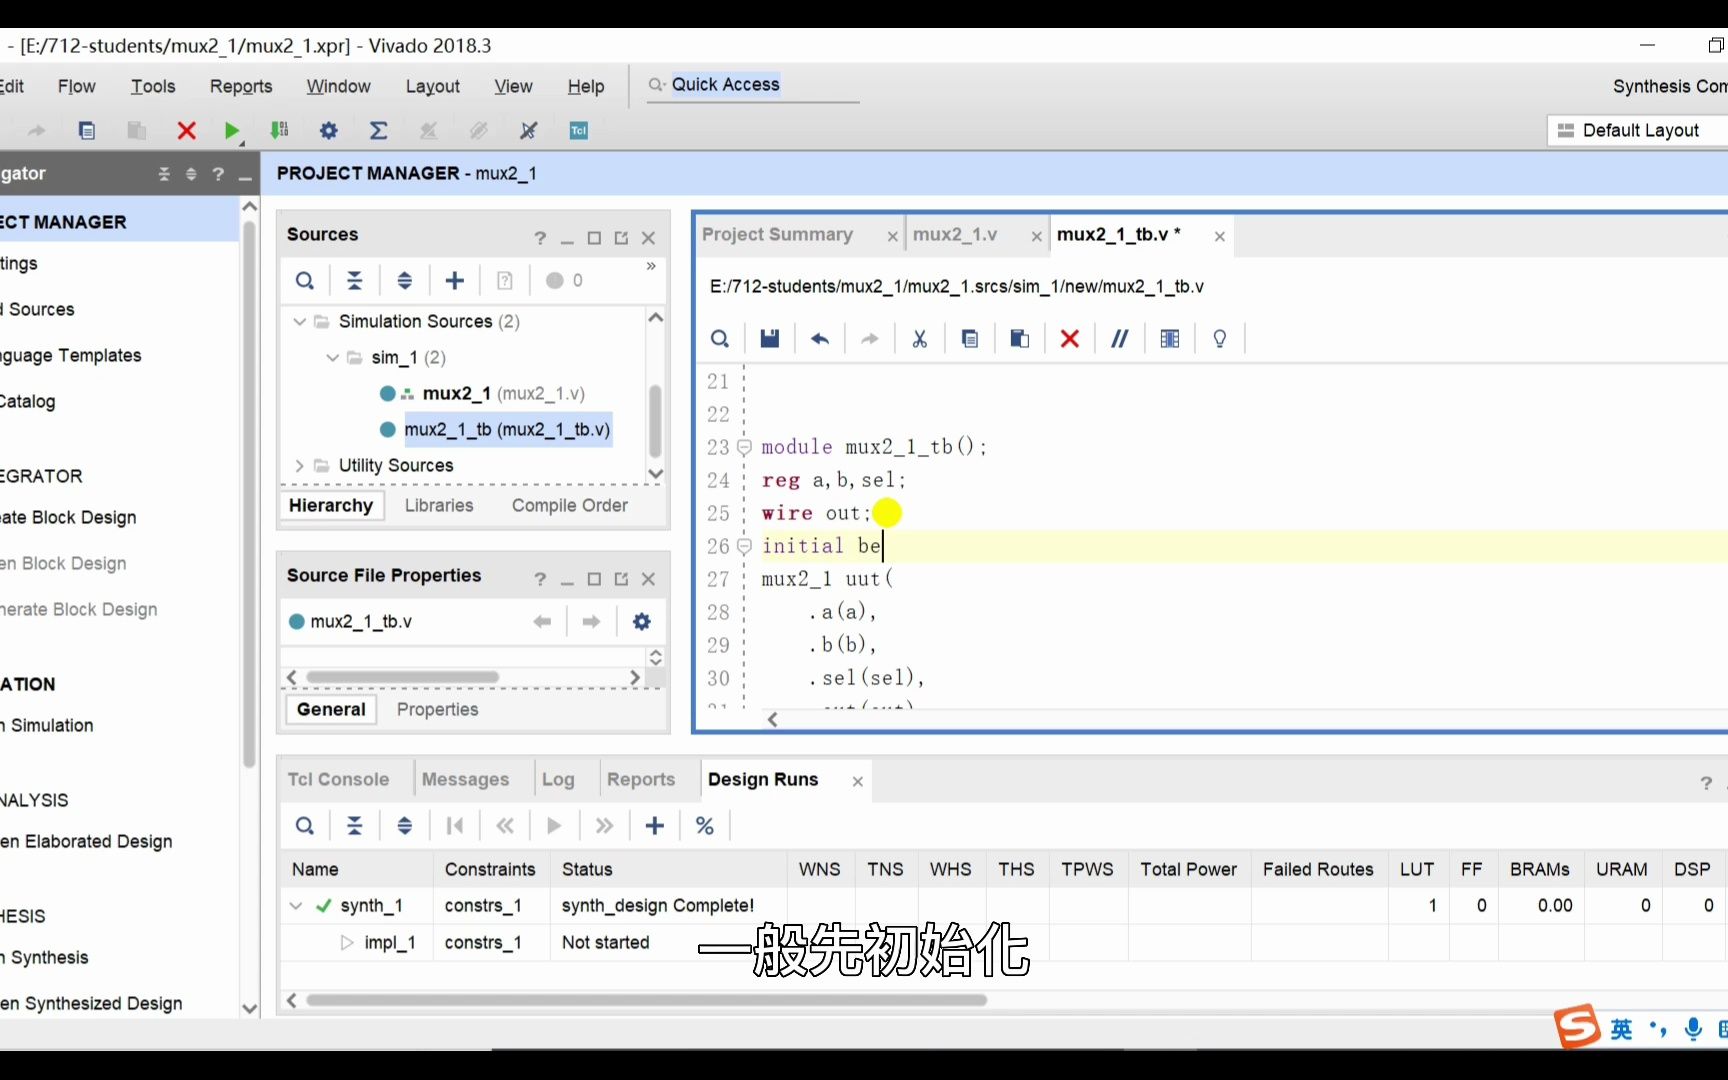Viewport: 1728px width, 1080px height.
Task: Search in the Design Runs panel
Action: point(305,826)
